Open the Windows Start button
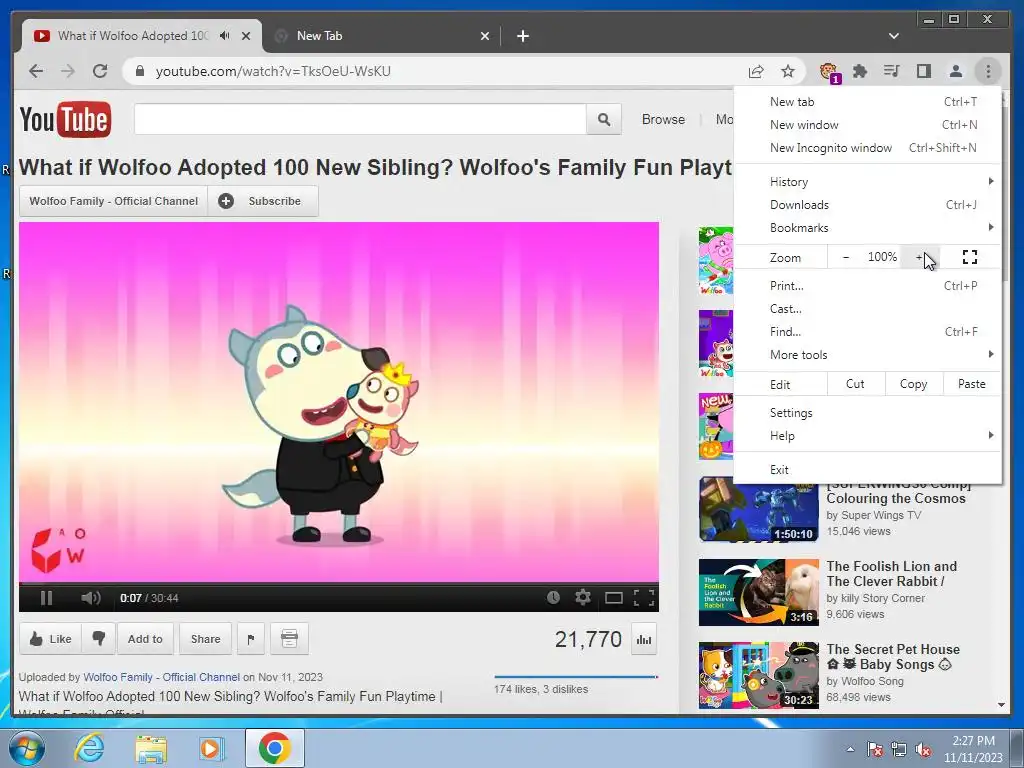The width and height of the screenshot is (1024, 768). coord(26,748)
